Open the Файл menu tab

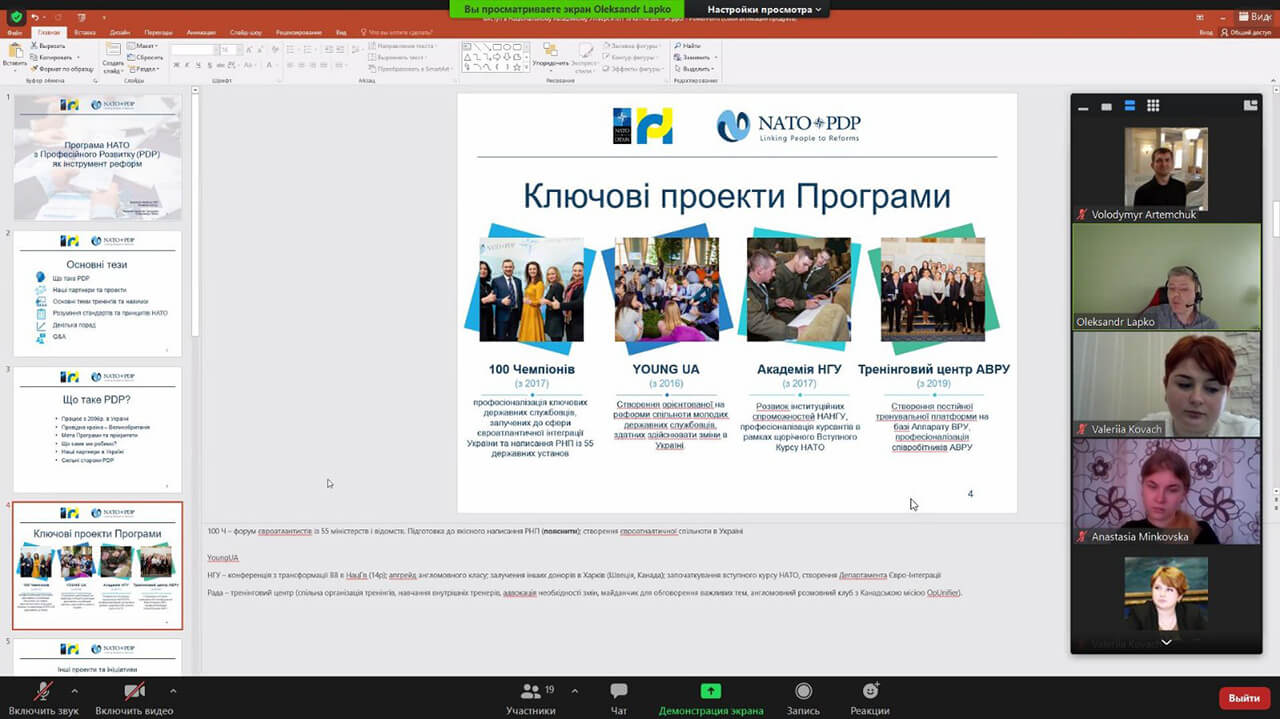[x=14, y=32]
